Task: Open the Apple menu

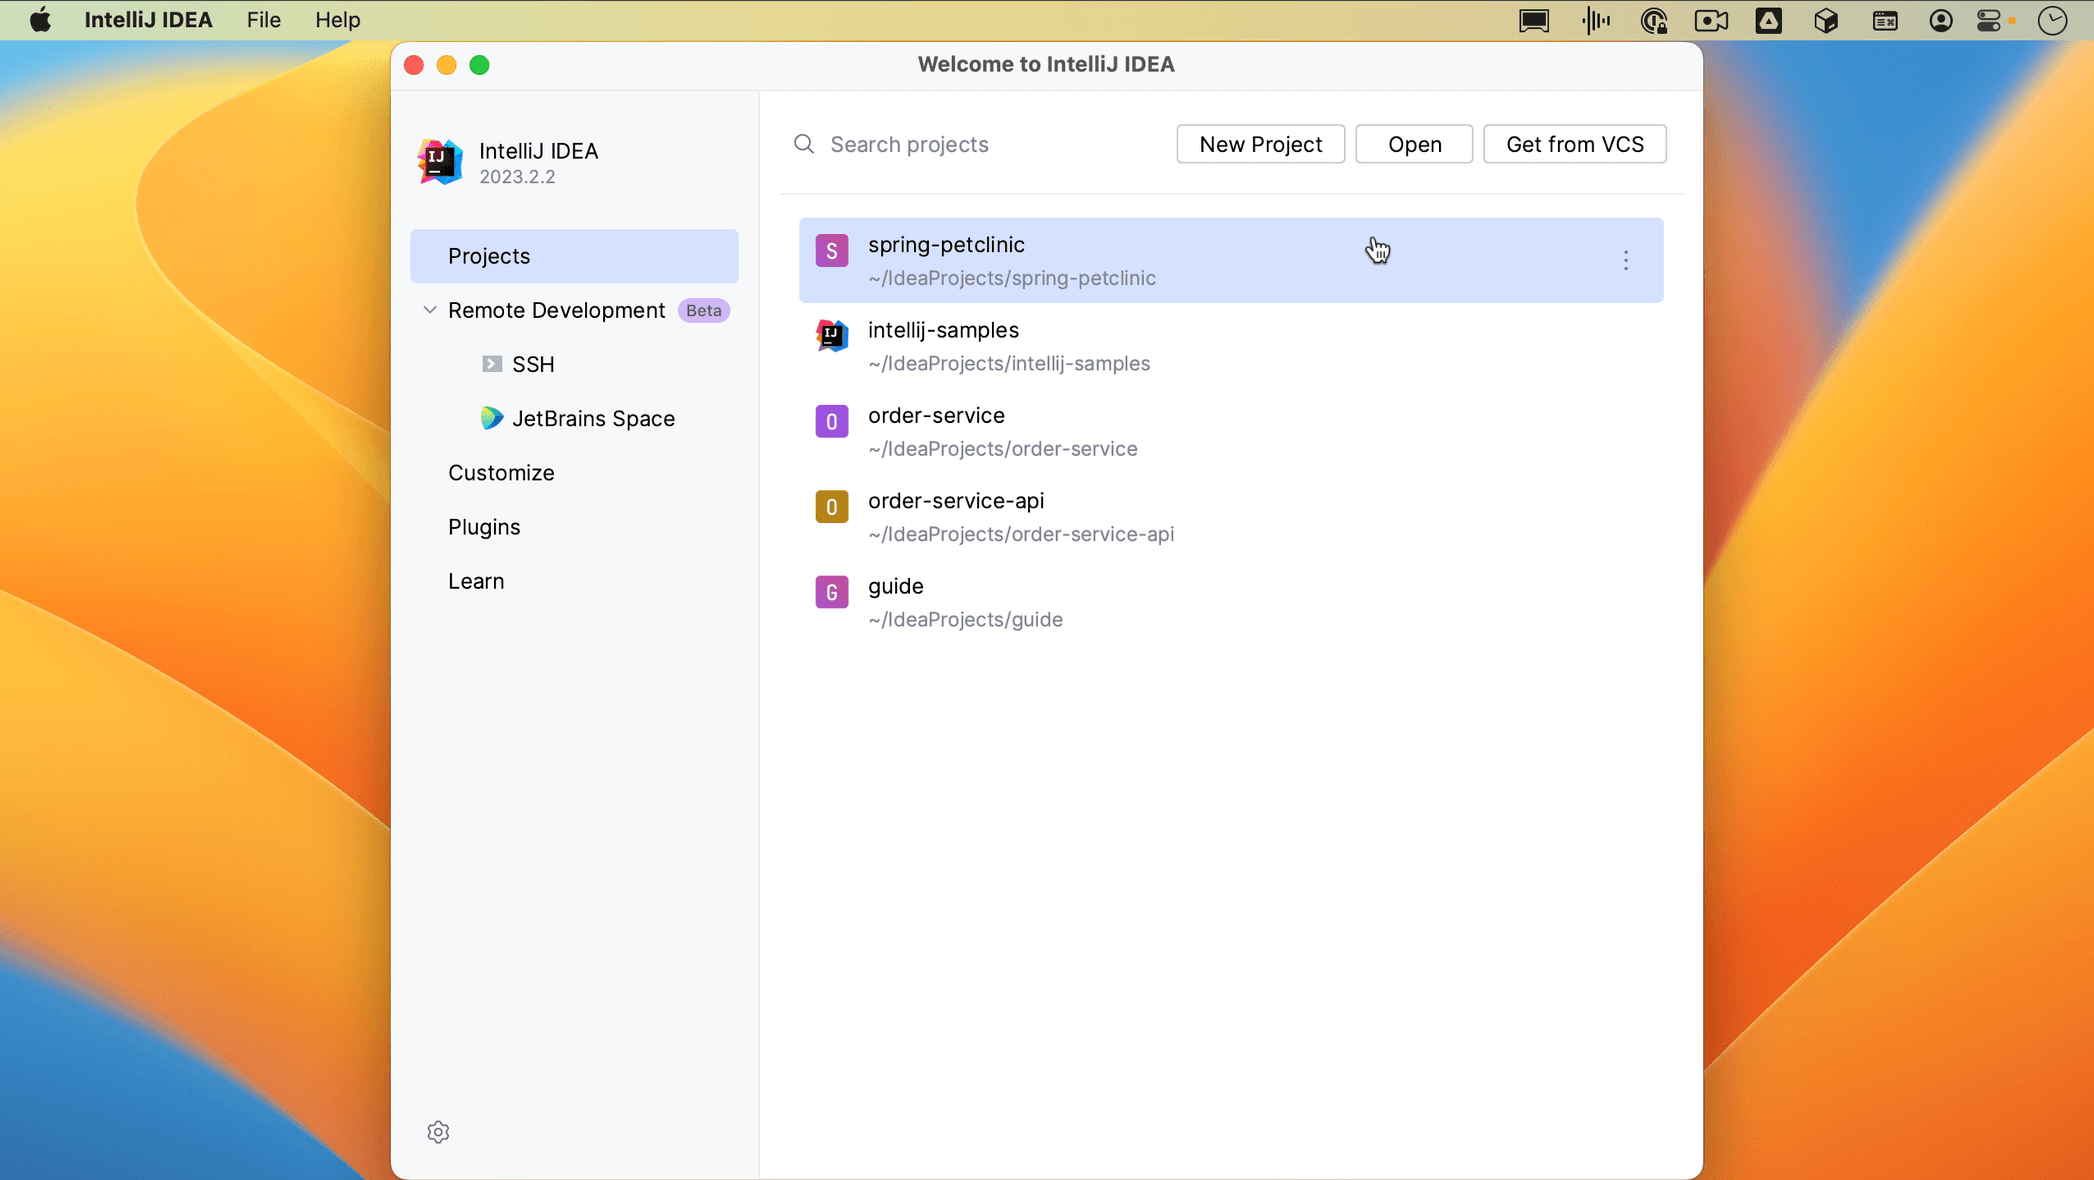Action: [x=40, y=20]
